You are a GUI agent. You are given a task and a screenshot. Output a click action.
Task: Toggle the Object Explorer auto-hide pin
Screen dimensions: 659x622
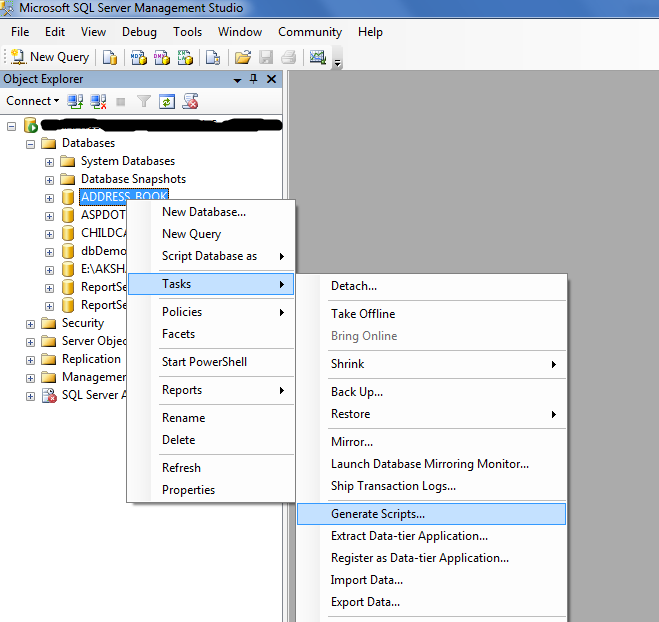[x=253, y=79]
